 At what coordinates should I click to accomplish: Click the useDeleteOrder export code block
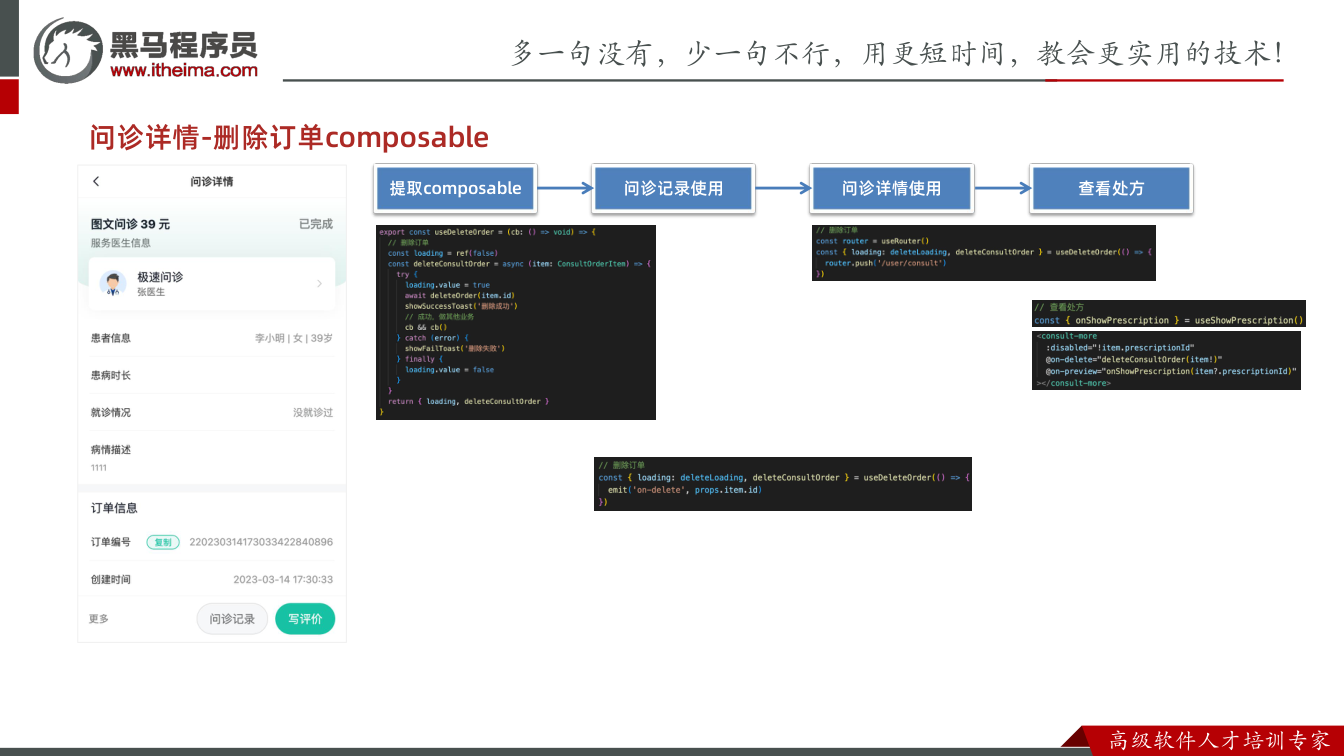pyautogui.click(x=516, y=322)
